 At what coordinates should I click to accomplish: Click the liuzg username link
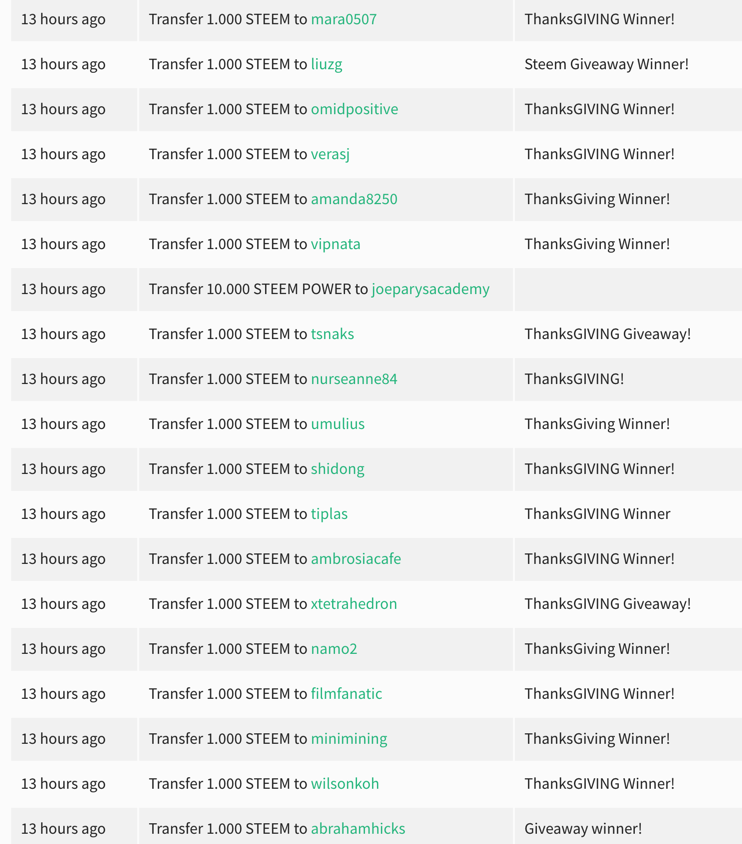pyautogui.click(x=326, y=64)
